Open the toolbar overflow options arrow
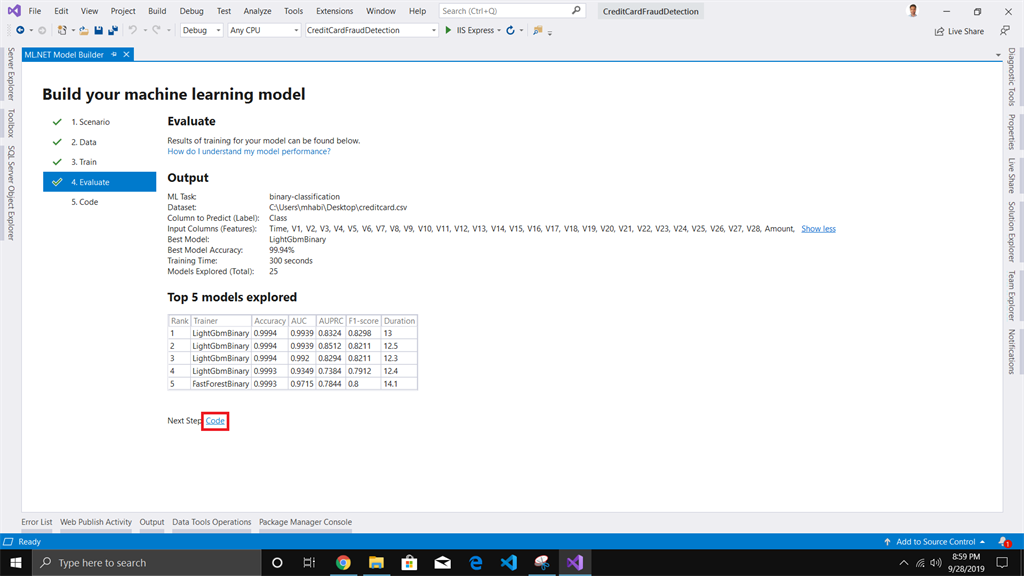This screenshot has width=1024, height=576. tap(550, 32)
